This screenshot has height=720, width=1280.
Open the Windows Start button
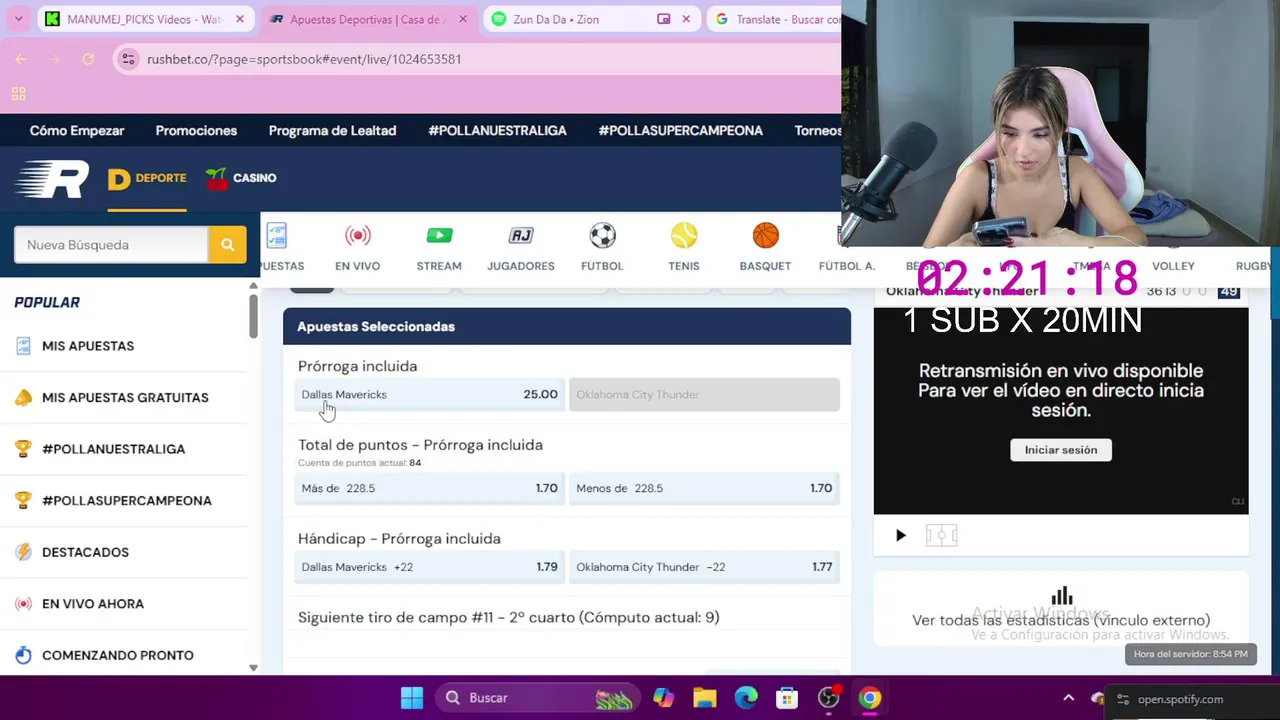coord(411,698)
